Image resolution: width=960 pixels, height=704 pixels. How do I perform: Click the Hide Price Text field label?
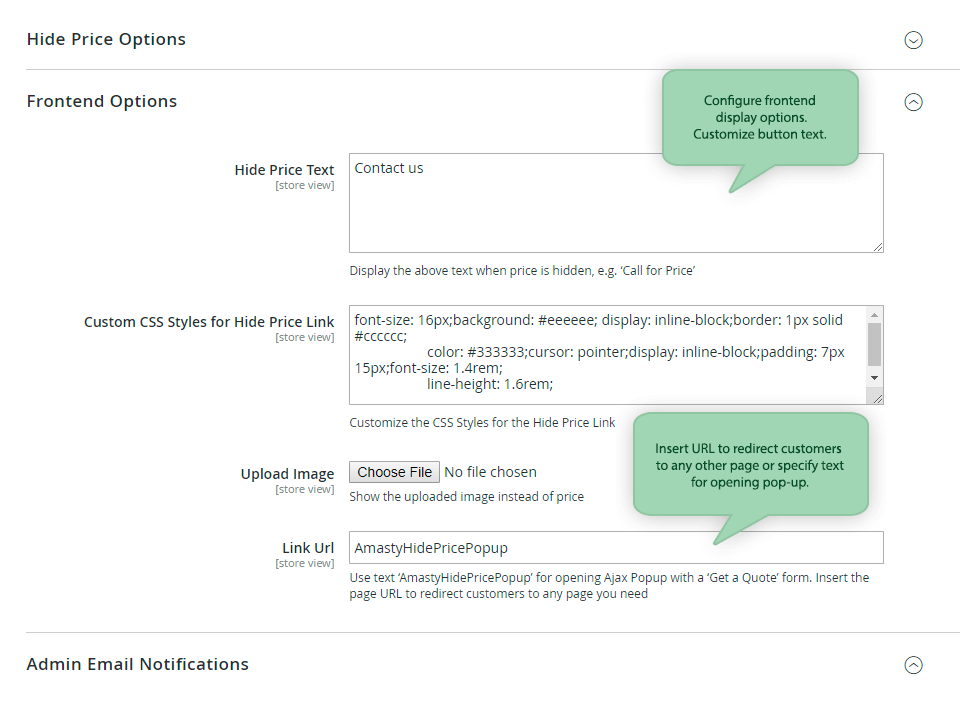(x=284, y=170)
